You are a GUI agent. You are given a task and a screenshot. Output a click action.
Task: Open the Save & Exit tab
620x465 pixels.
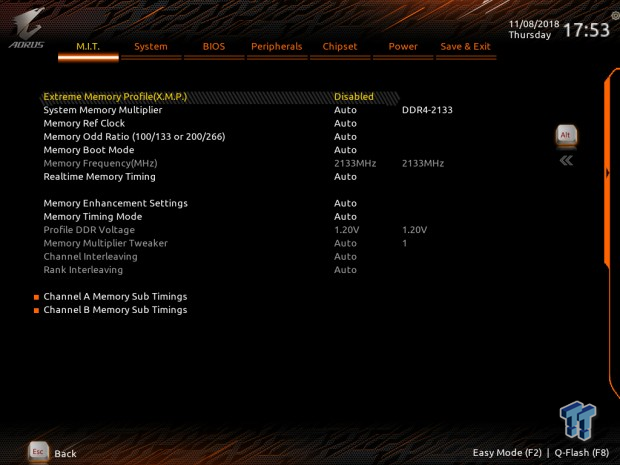(466, 47)
